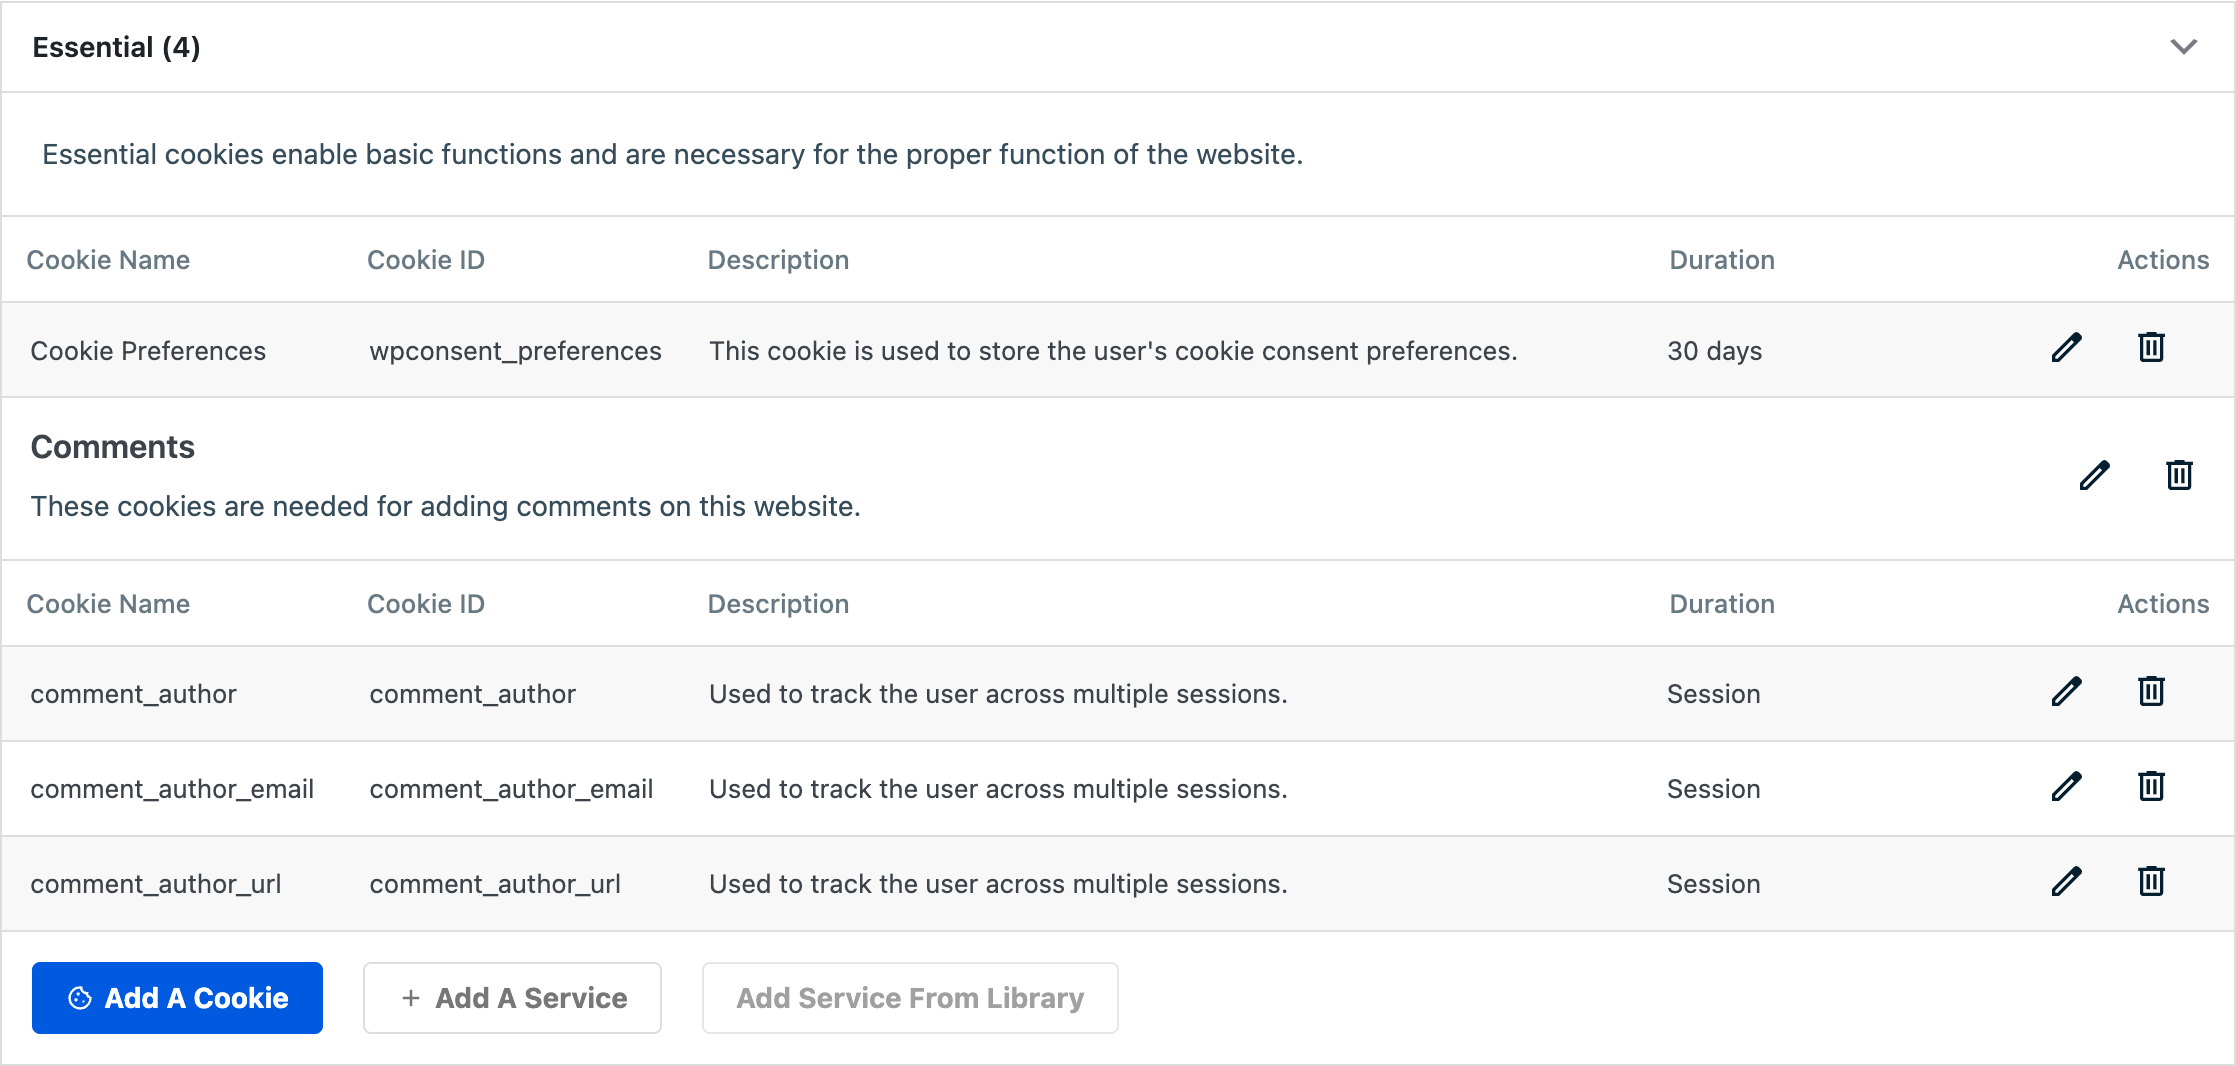Click the plus icon in Add A Service
Screen dimensions: 2236x1066
coord(409,997)
